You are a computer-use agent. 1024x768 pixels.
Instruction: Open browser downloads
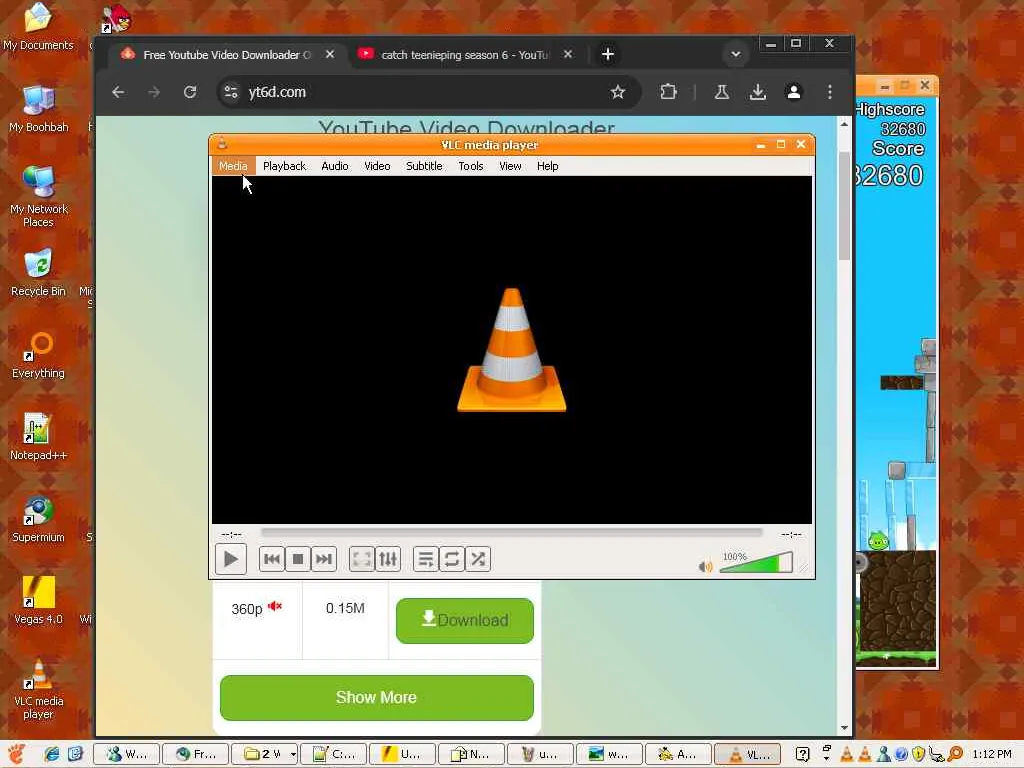tap(758, 92)
